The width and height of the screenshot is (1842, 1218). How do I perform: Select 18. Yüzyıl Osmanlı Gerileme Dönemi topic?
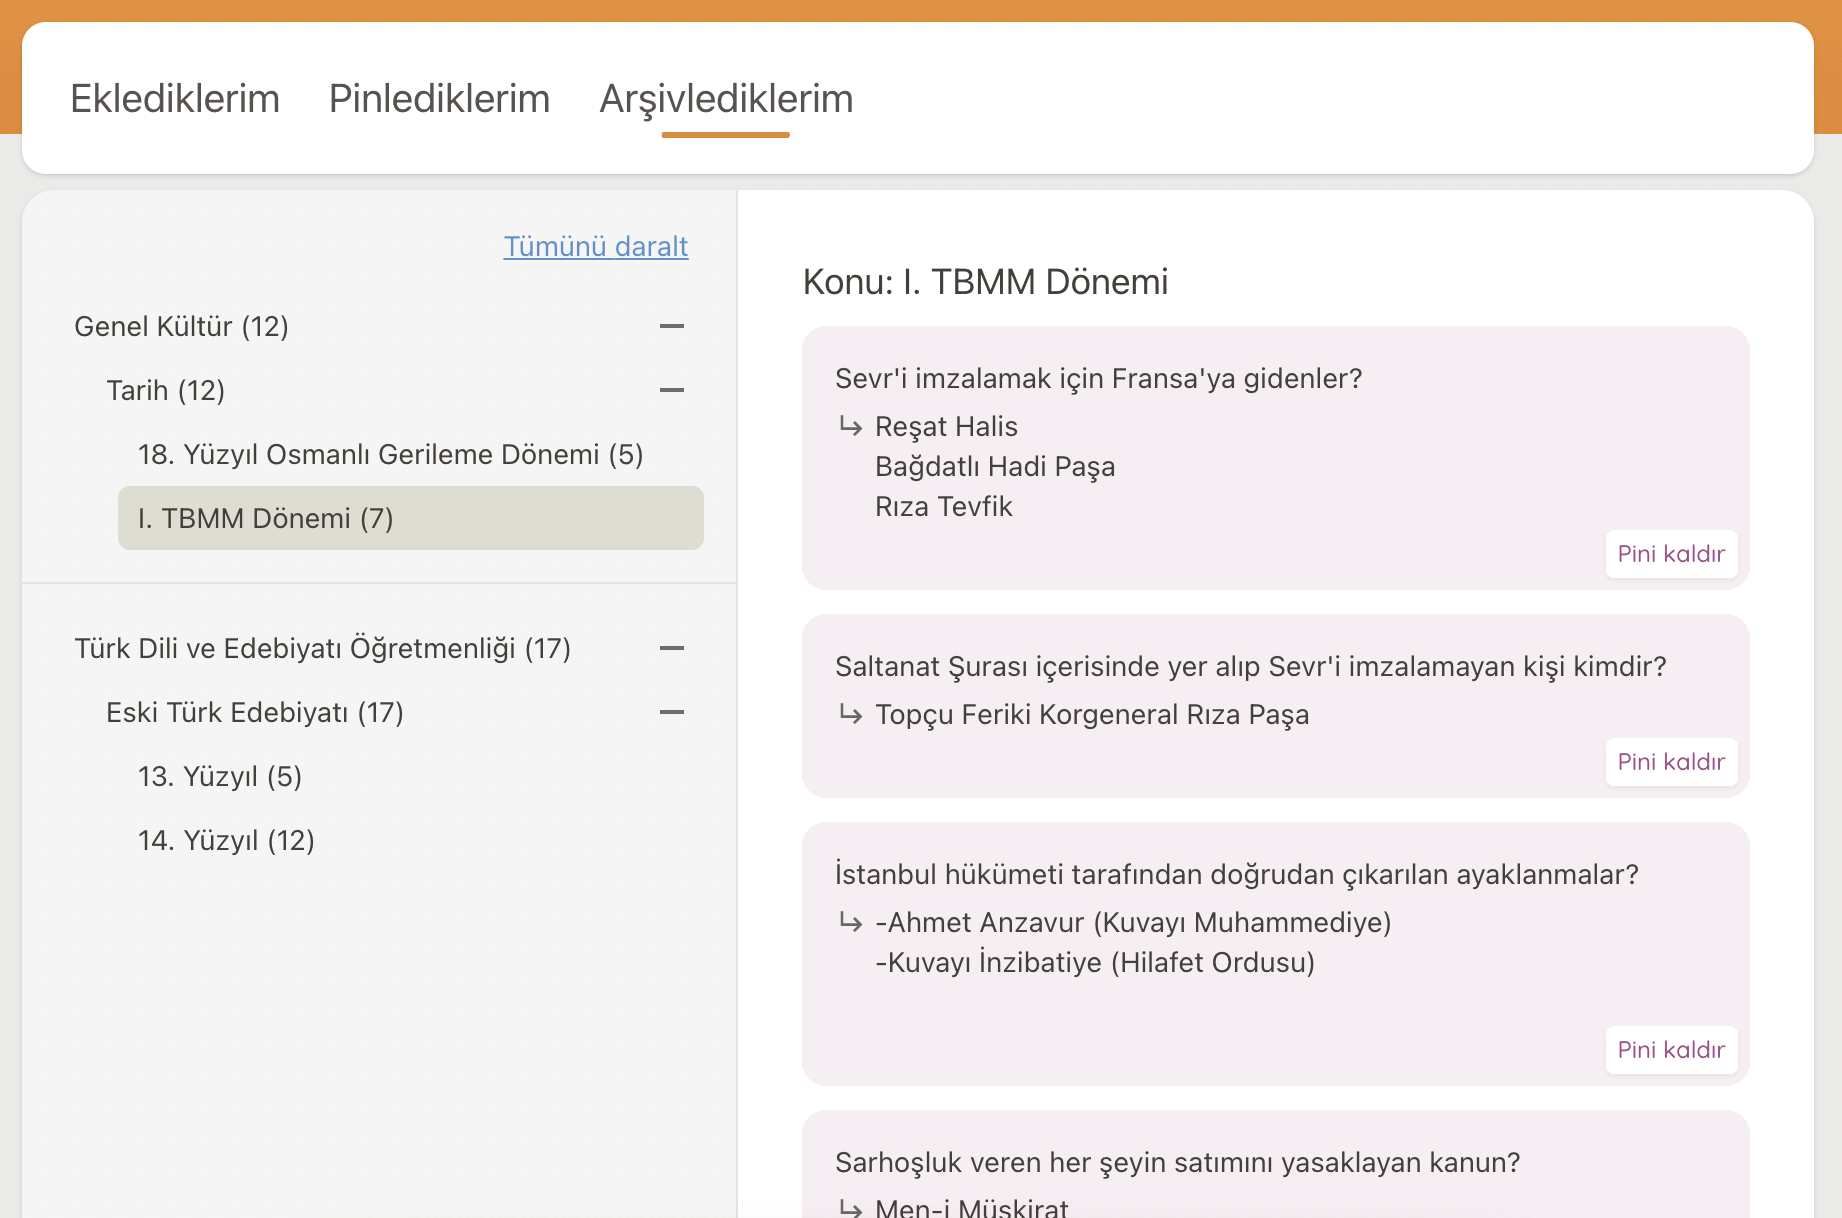point(390,454)
